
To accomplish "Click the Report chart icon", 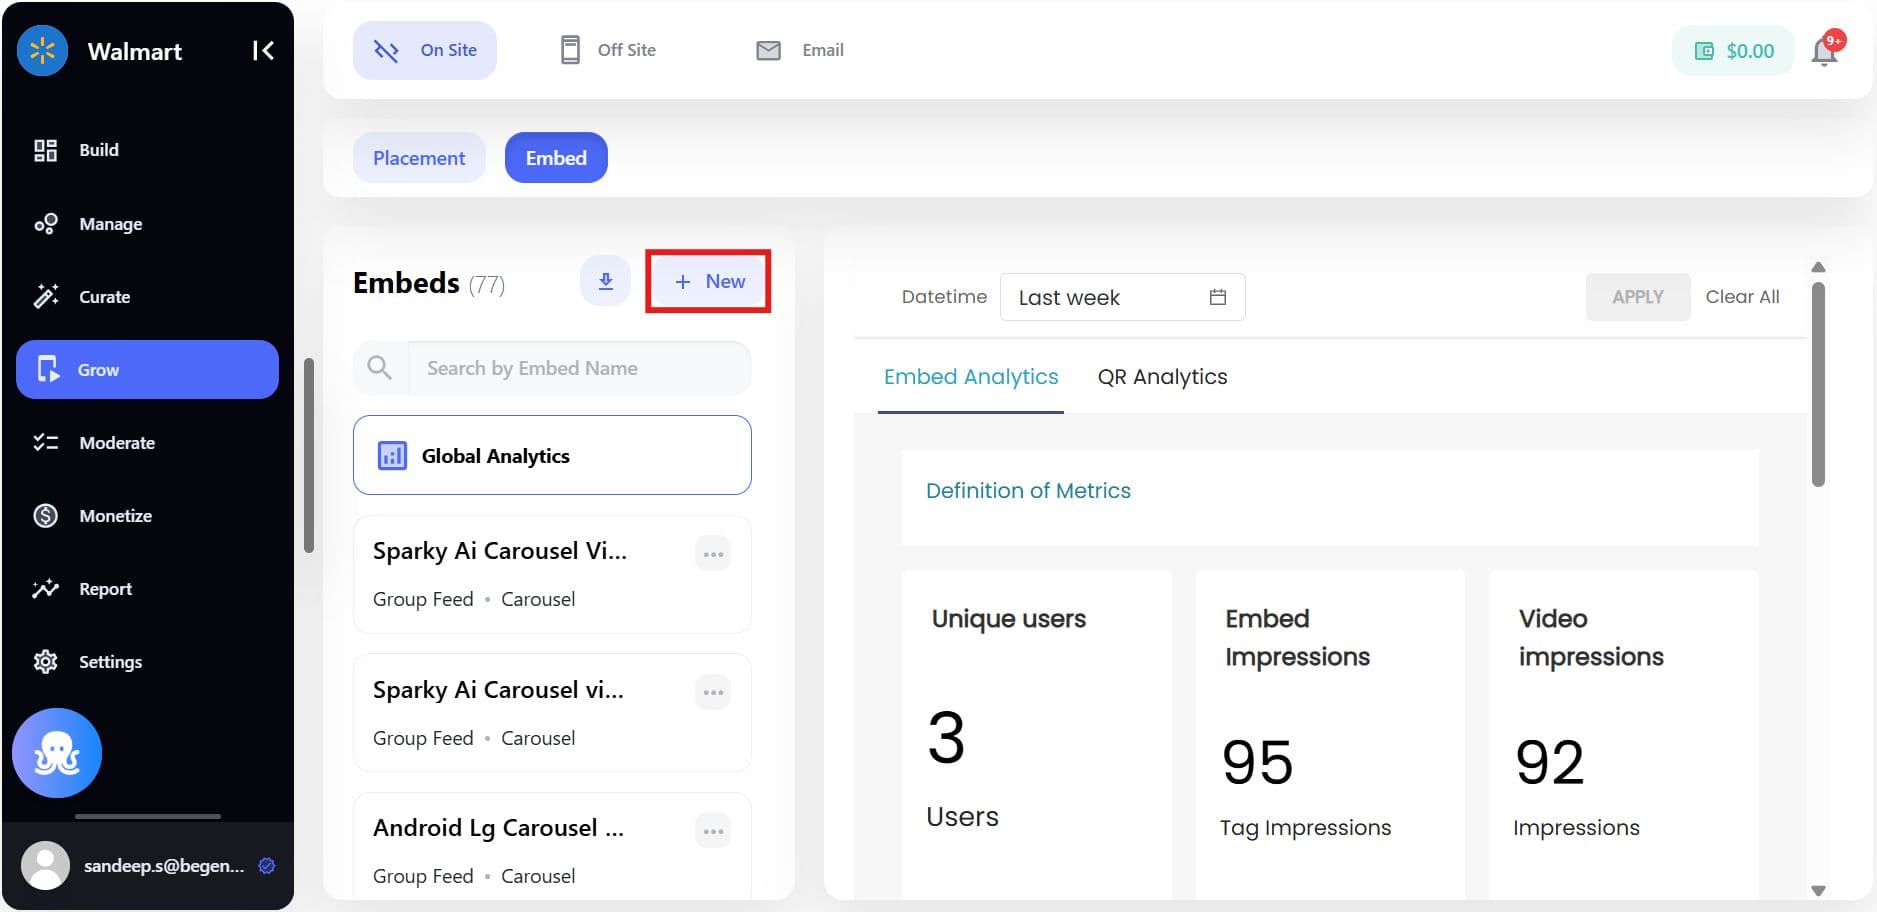I will click(x=45, y=589).
